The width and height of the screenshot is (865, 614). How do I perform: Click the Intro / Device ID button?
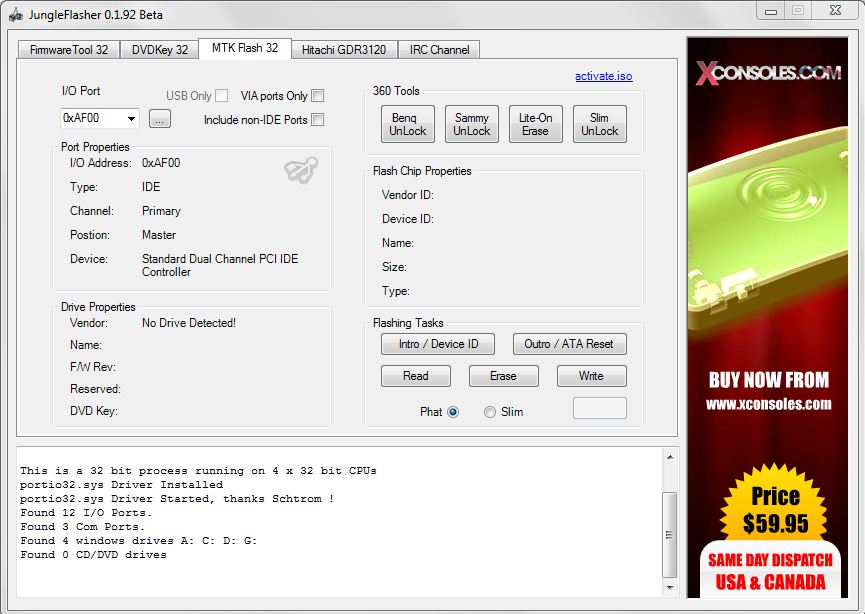tap(438, 344)
